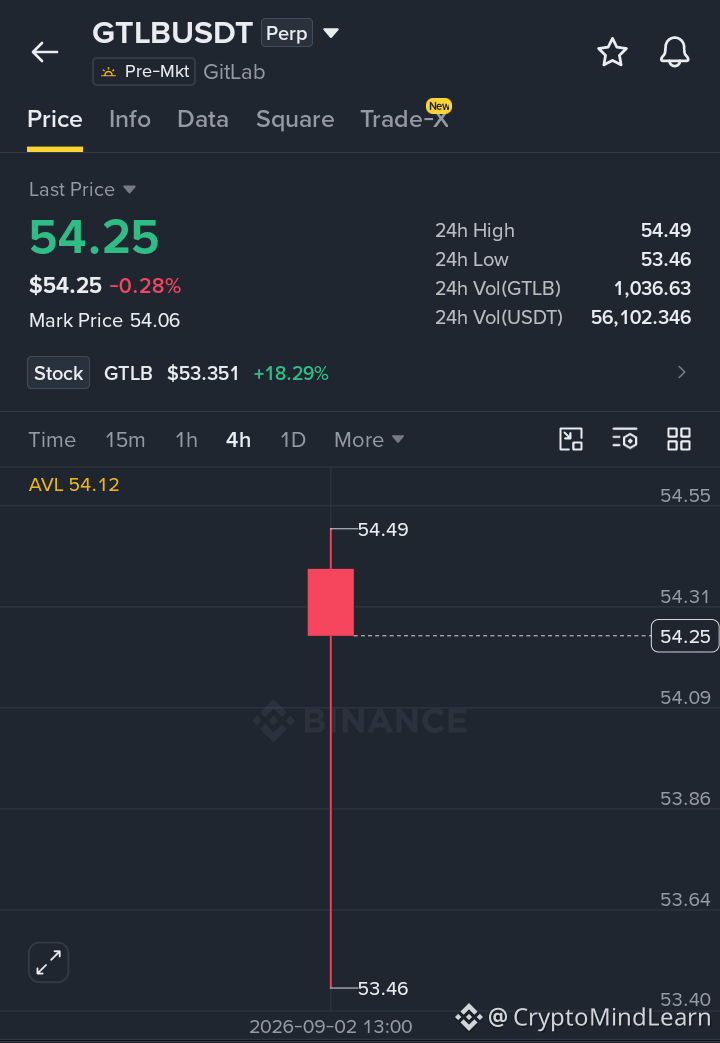
Task: Select the Time chart view
Action: click(52, 440)
